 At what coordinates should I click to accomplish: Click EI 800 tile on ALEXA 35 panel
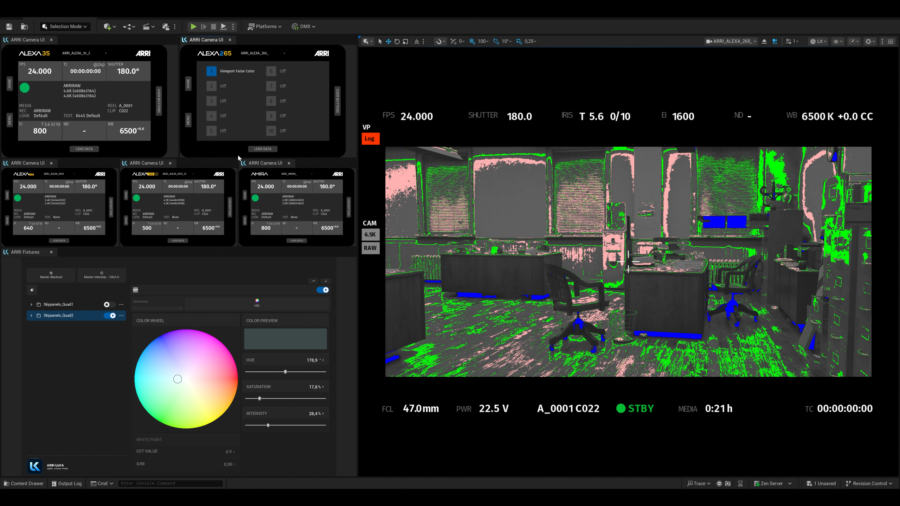pos(40,130)
